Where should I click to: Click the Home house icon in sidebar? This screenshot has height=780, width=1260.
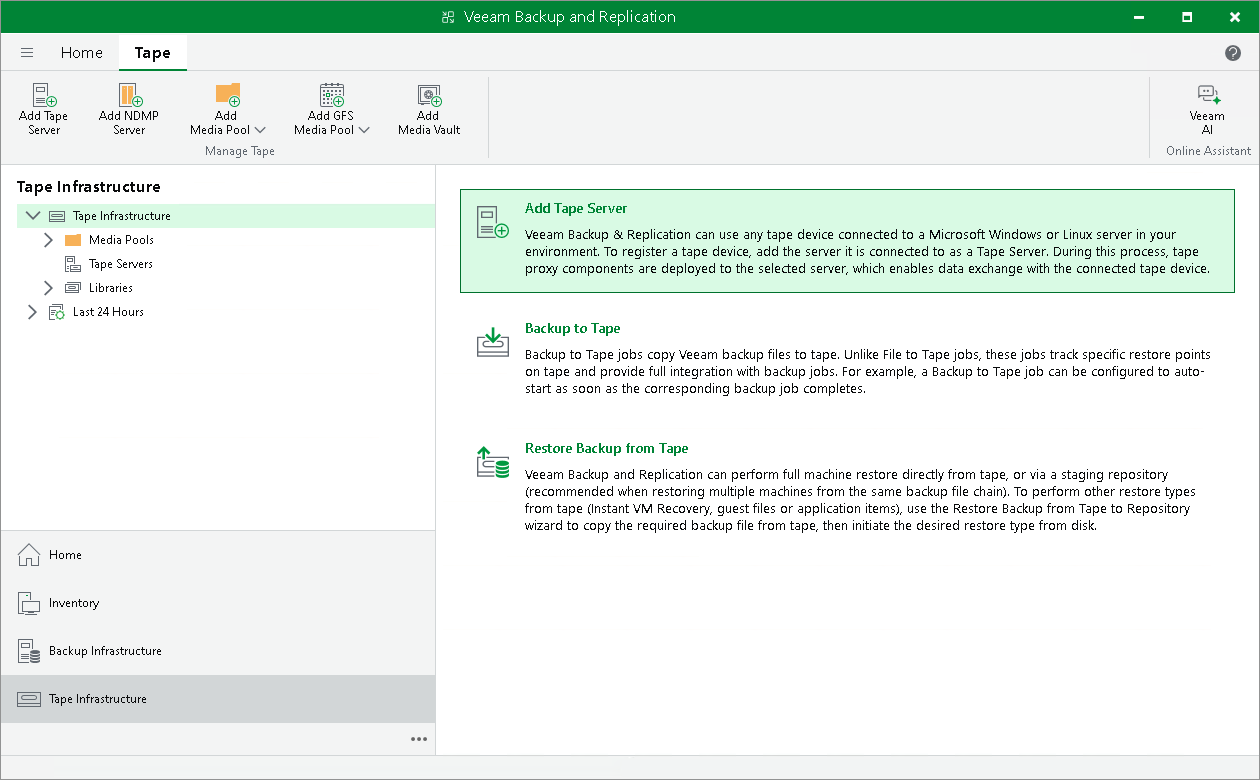point(29,555)
